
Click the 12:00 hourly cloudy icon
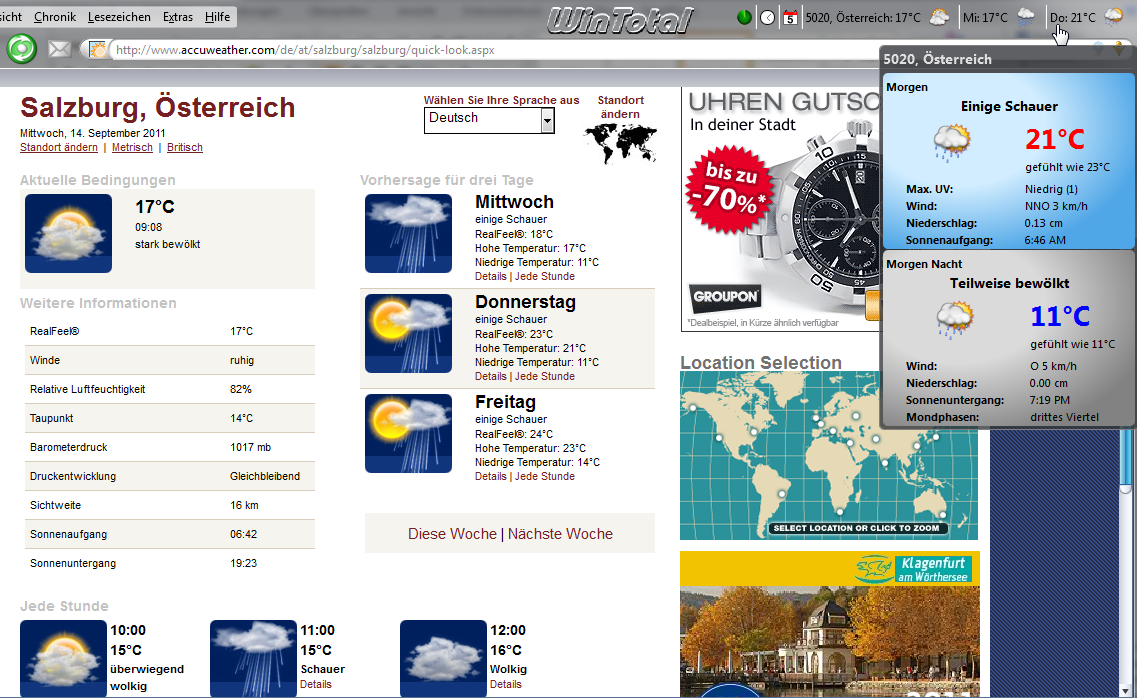point(443,658)
